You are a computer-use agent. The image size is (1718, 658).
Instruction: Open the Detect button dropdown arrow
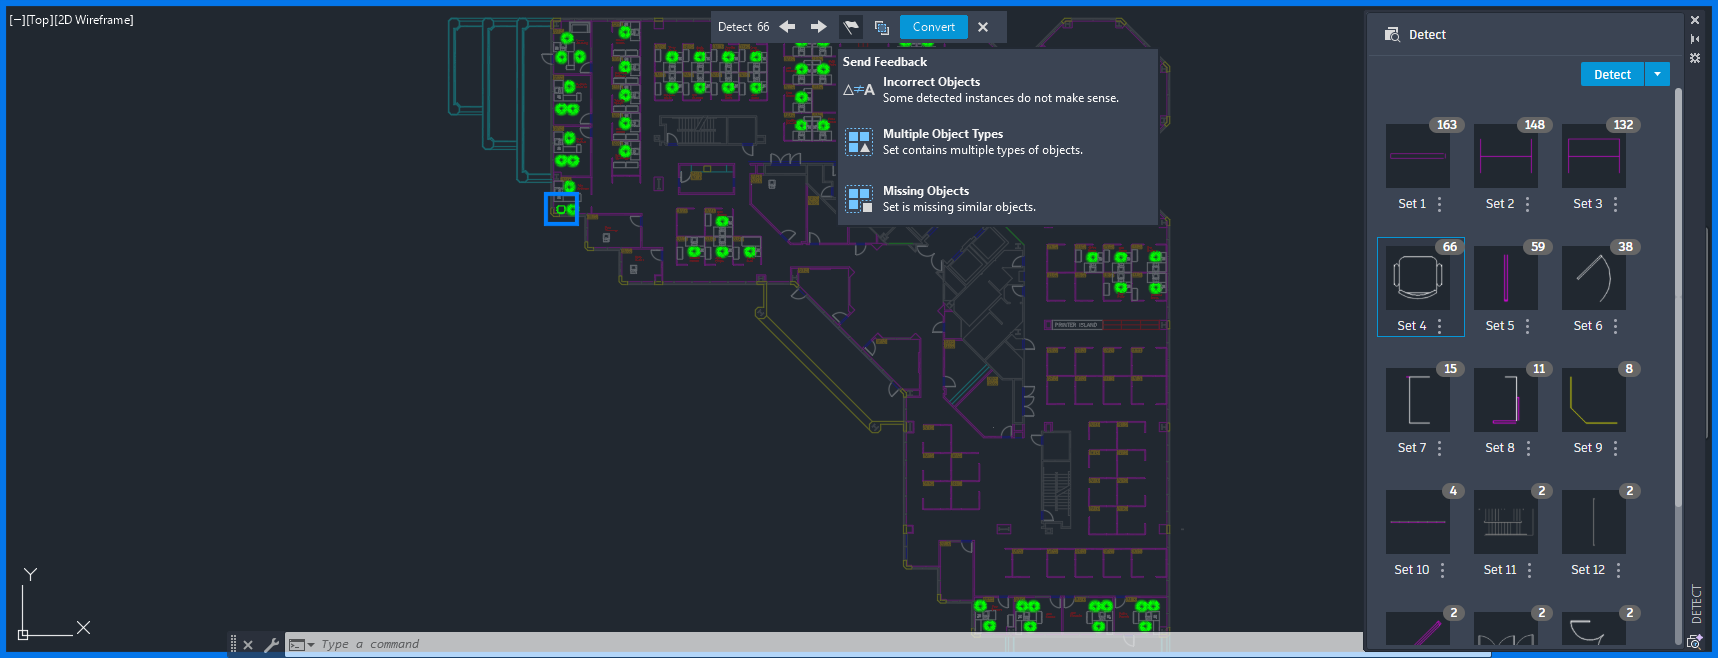point(1657,74)
